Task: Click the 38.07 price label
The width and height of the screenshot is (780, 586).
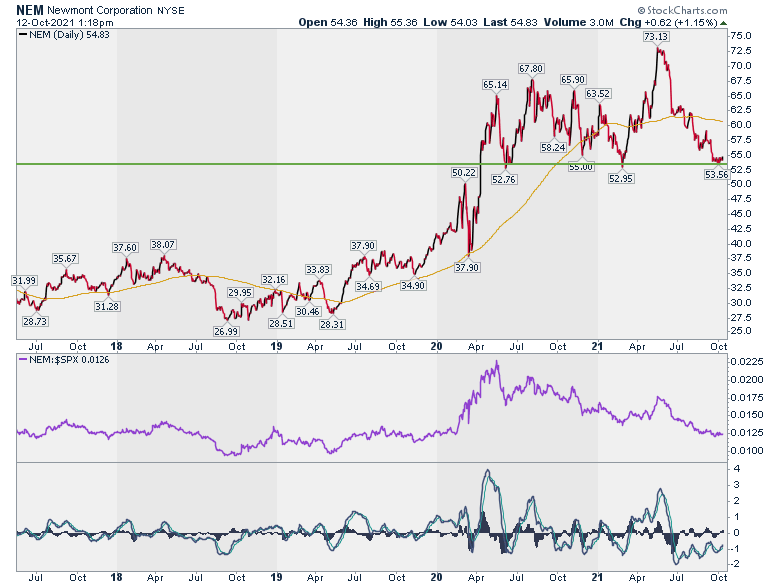Action: (x=163, y=244)
